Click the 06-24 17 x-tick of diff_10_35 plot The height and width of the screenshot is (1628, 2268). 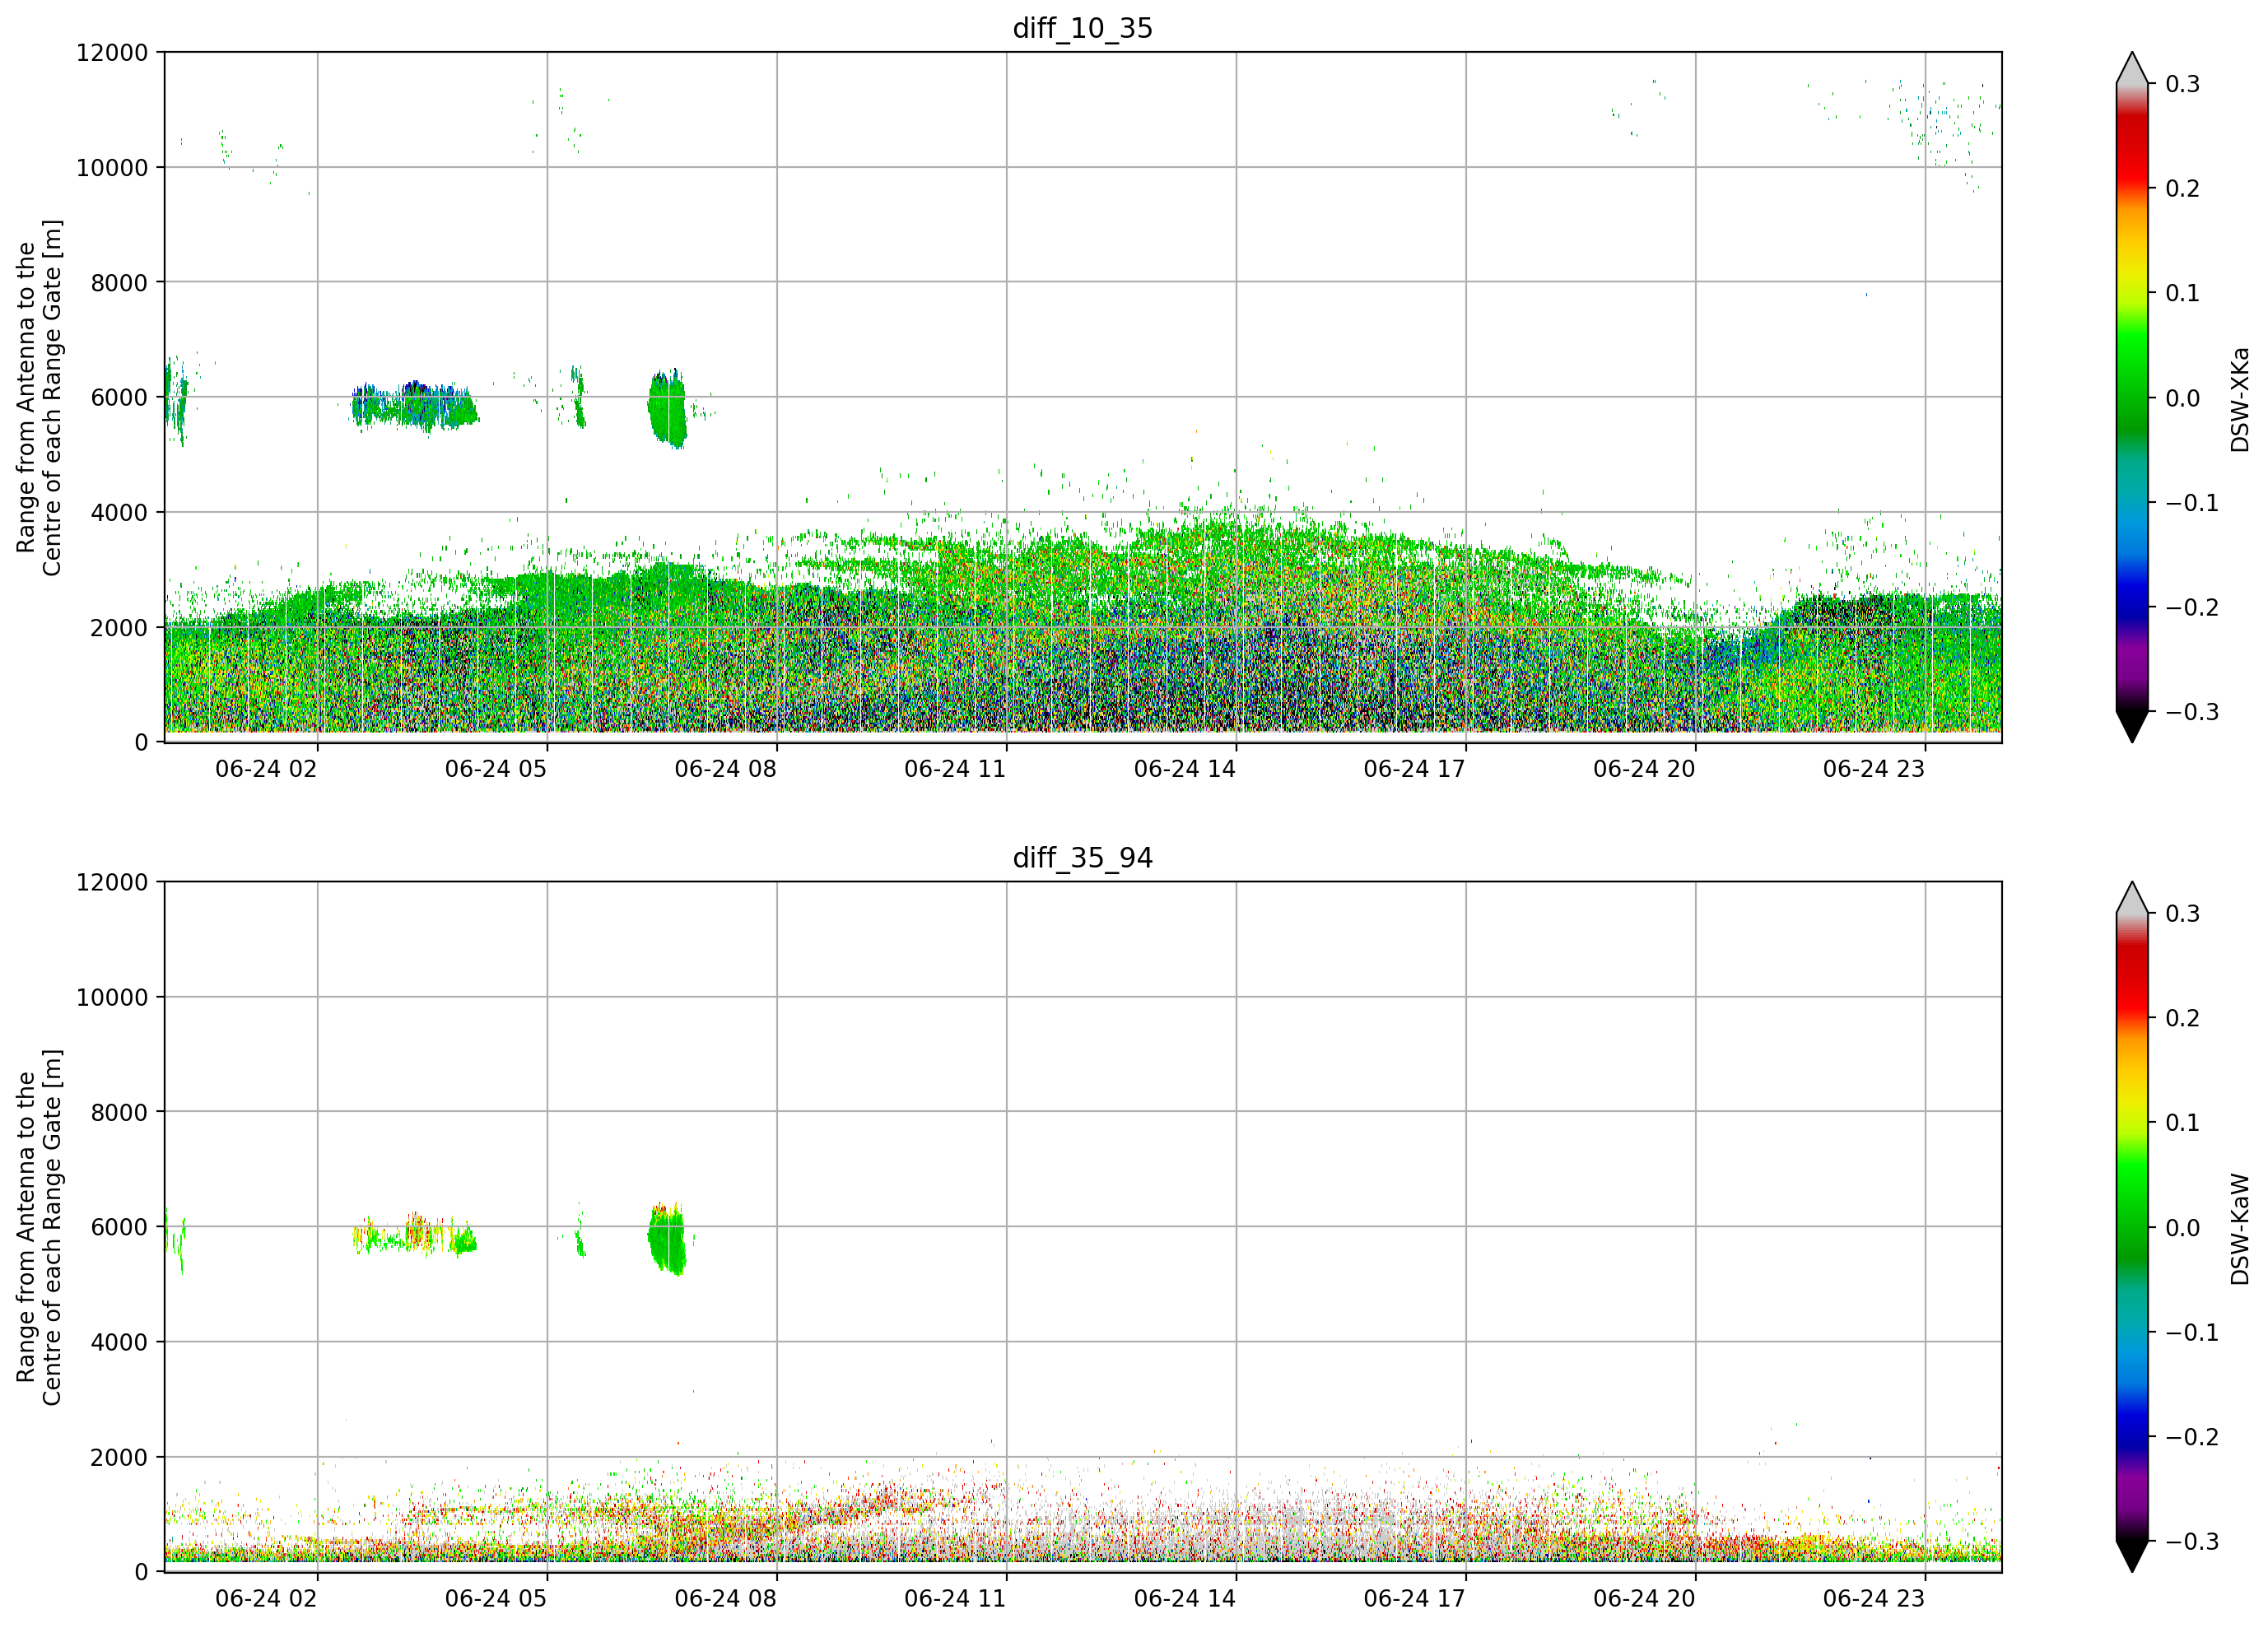pos(1414,769)
